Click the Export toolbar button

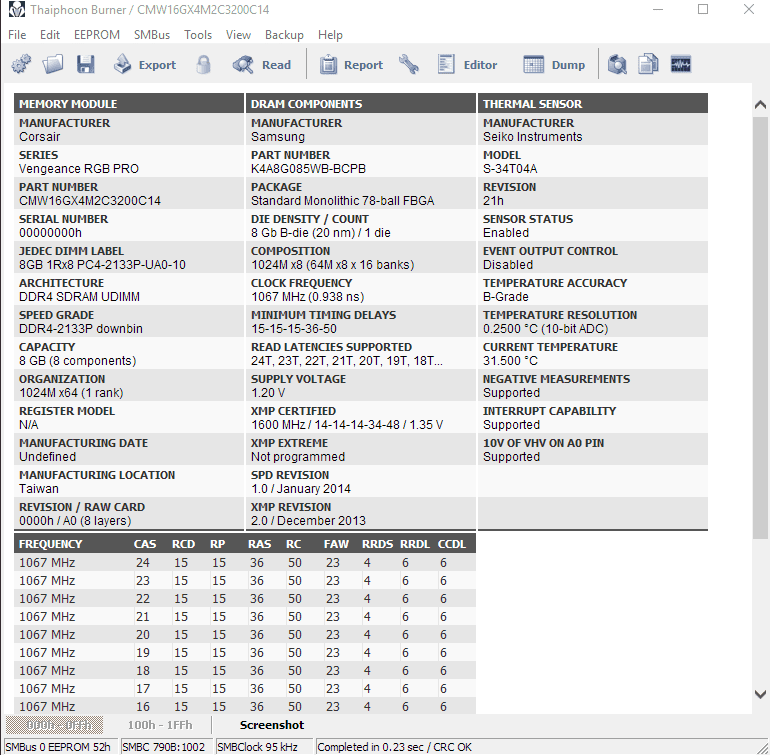[145, 64]
